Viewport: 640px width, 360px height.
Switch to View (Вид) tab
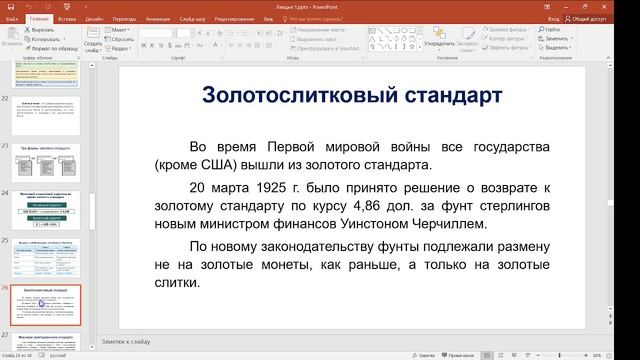[268, 19]
